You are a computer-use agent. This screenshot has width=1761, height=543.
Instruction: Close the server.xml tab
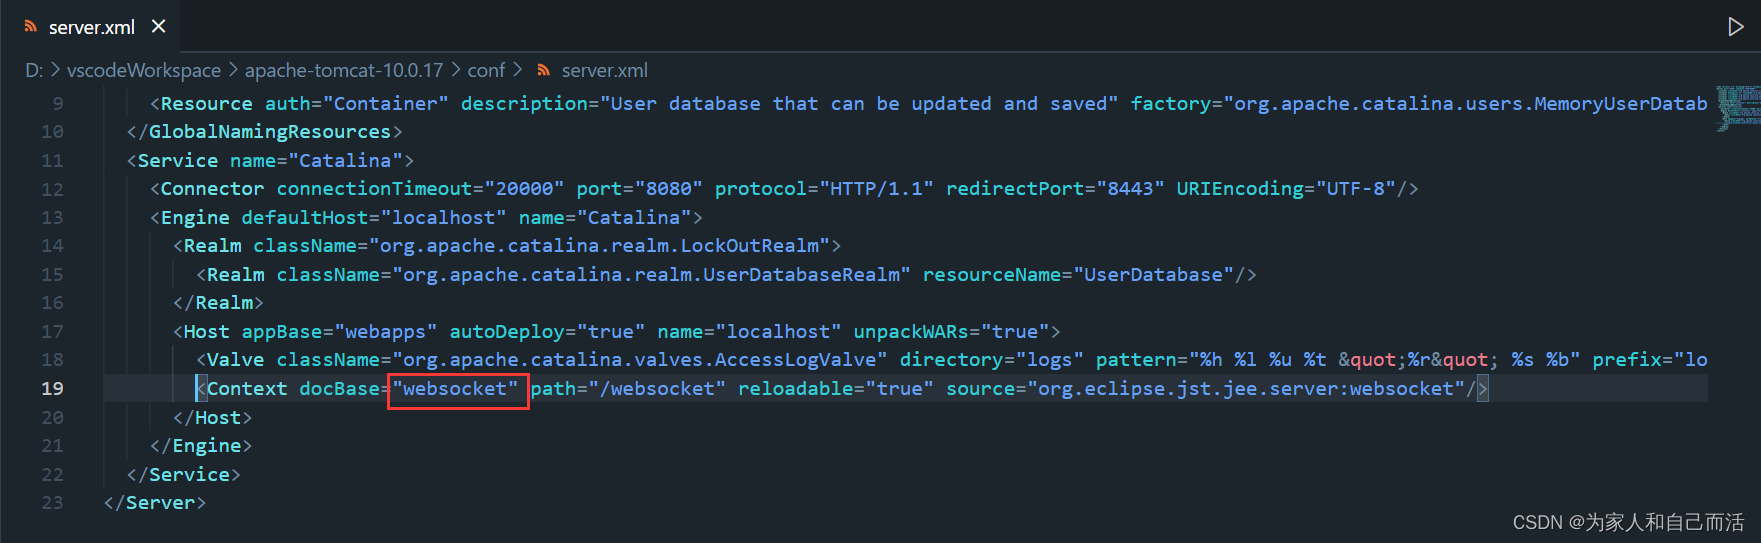coord(158,27)
